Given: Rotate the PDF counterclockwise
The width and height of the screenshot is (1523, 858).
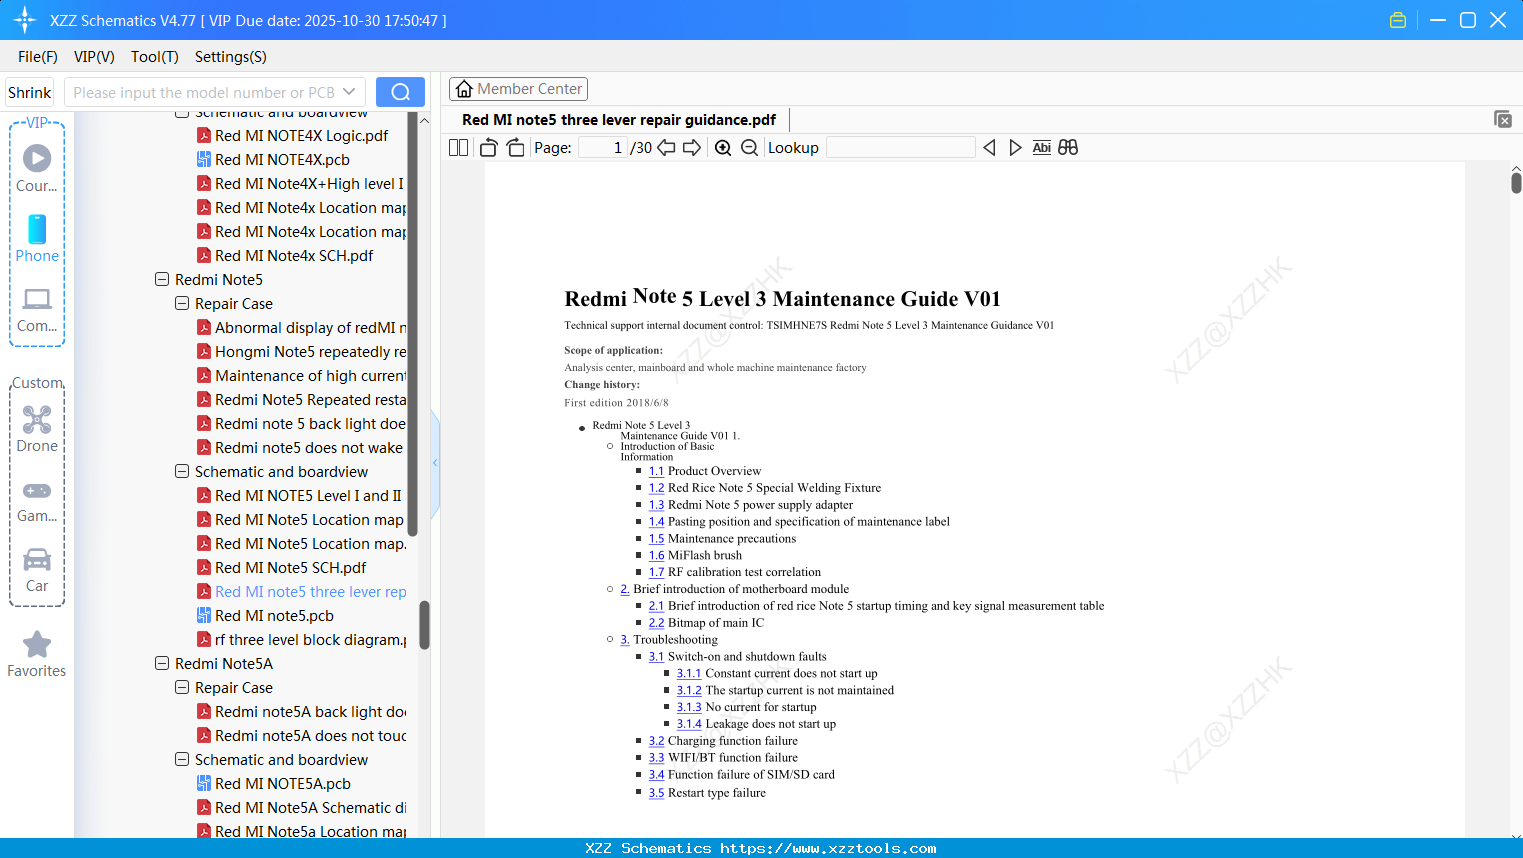Looking at the screenshot, I should (488, 148).
